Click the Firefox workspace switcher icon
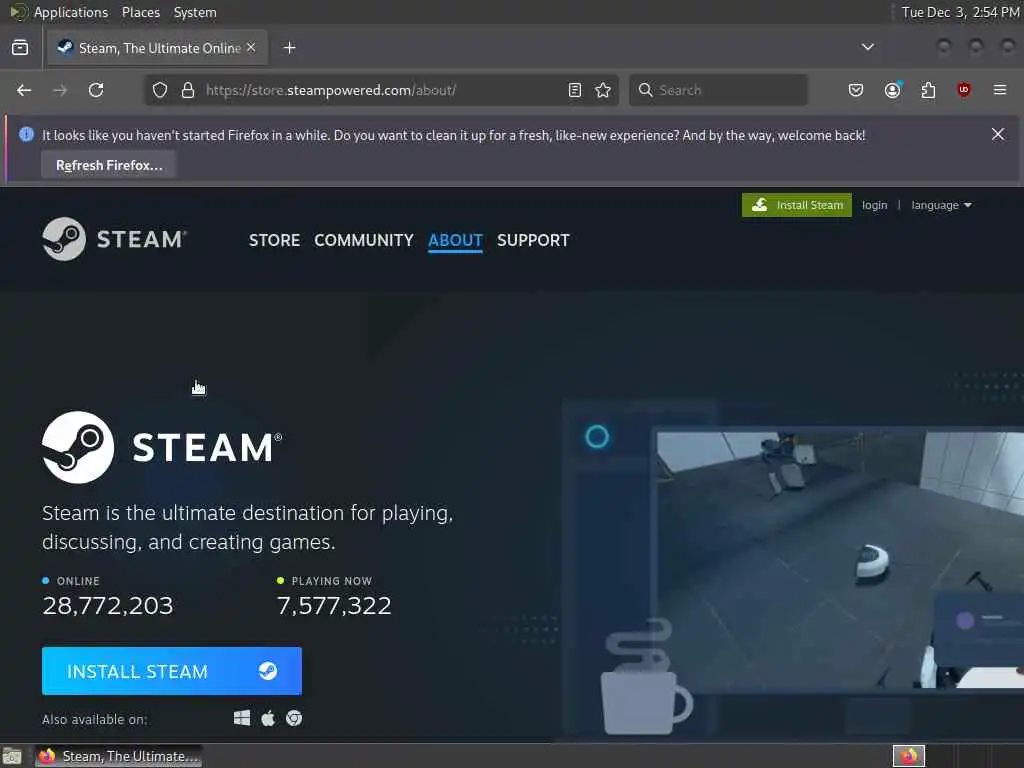 [x=909, y=756]
